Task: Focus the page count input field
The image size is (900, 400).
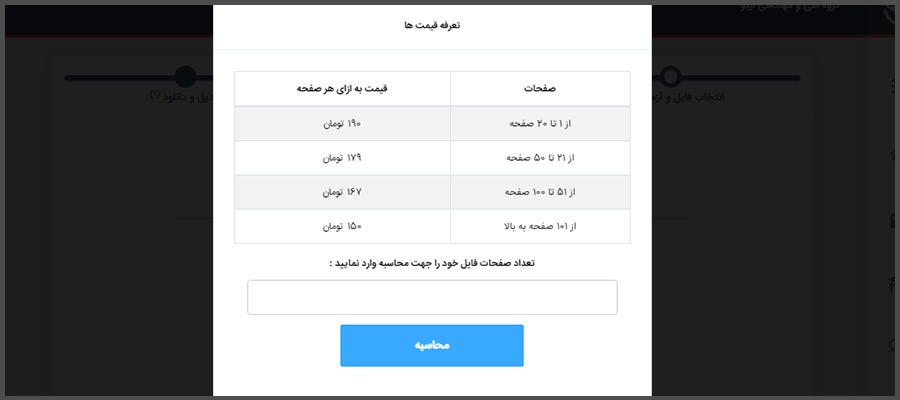Action: pos(432,297)
